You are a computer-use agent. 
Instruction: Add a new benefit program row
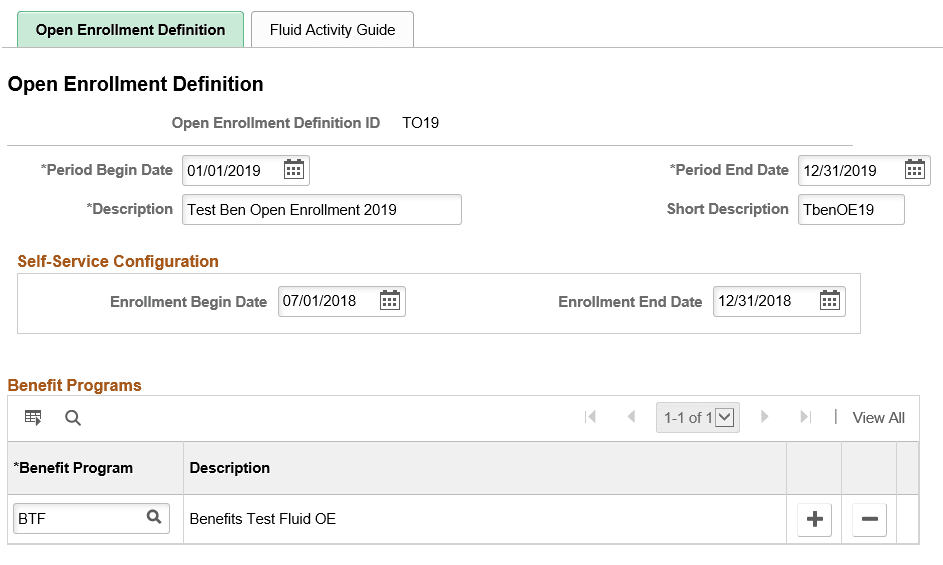click(x=815, y=519)
